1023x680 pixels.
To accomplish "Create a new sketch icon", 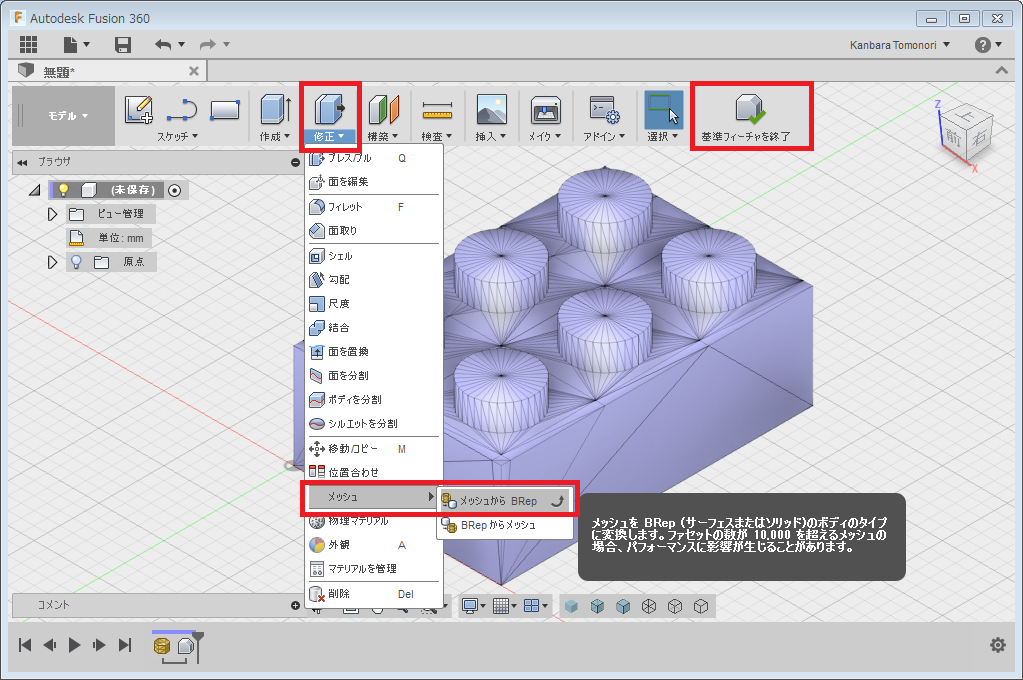I will coord(138,110).
